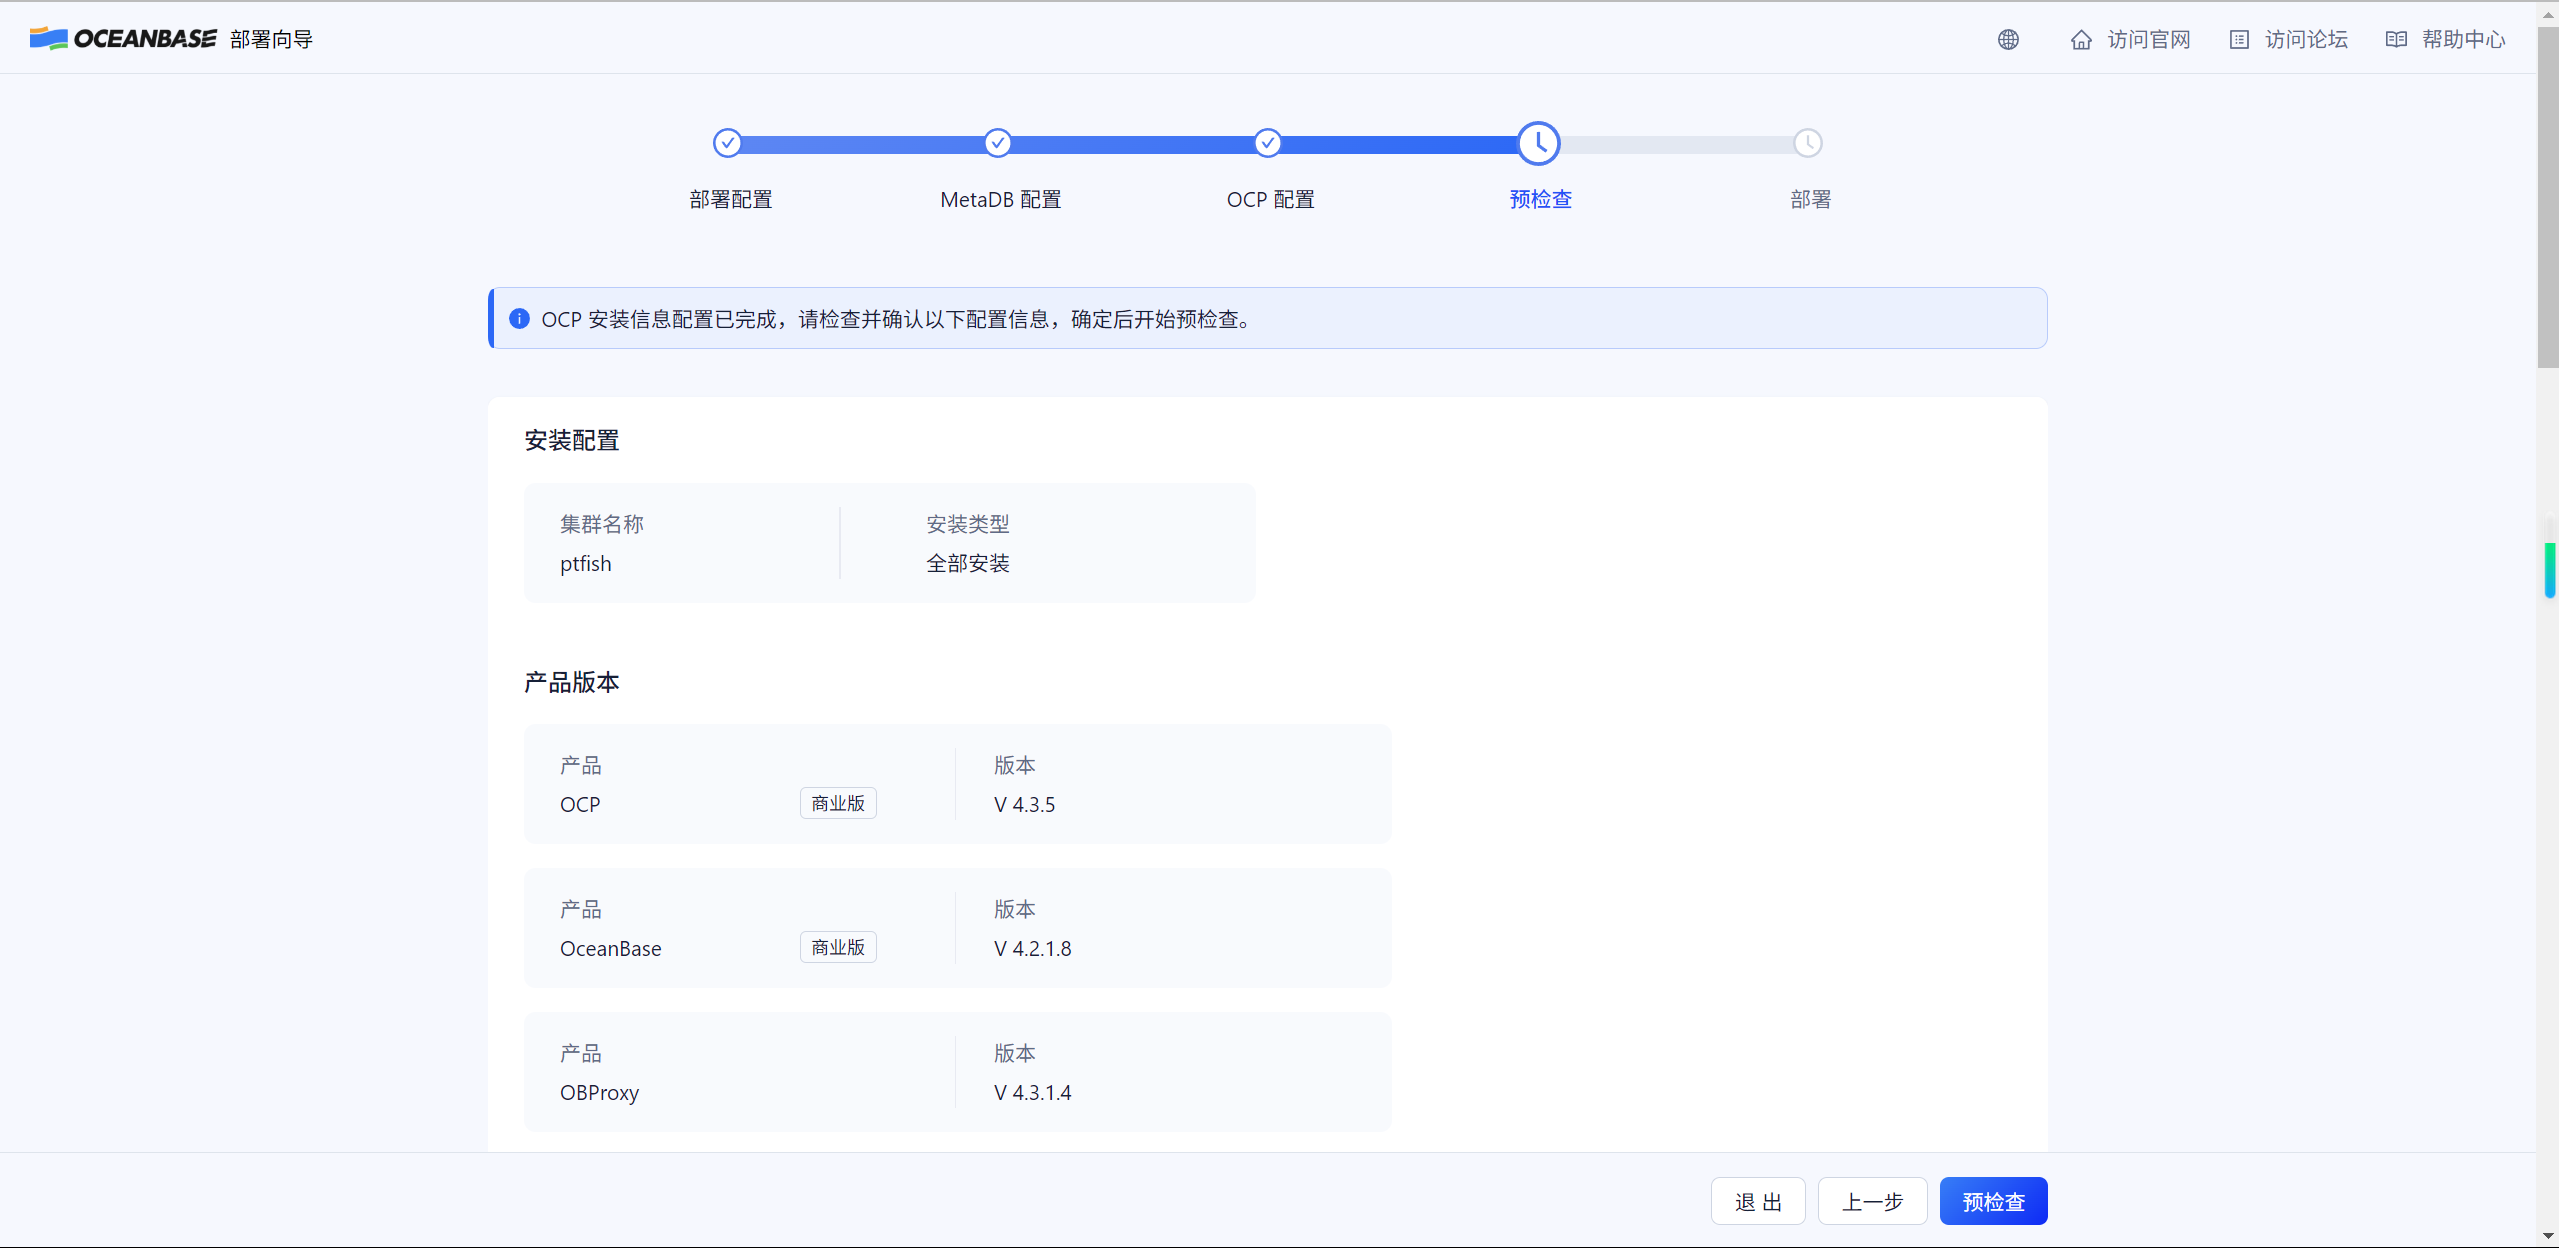Select the OCP 配置 step label
2559x1248 pixels.
click(x=1271, y=199)
